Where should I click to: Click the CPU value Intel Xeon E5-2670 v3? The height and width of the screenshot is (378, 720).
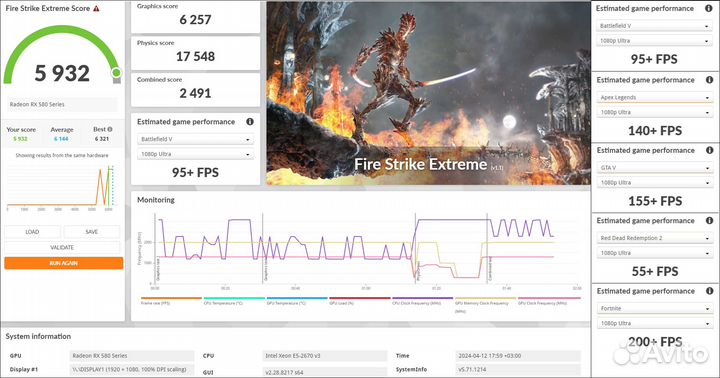pyautogui.click(x=325, y=356)
